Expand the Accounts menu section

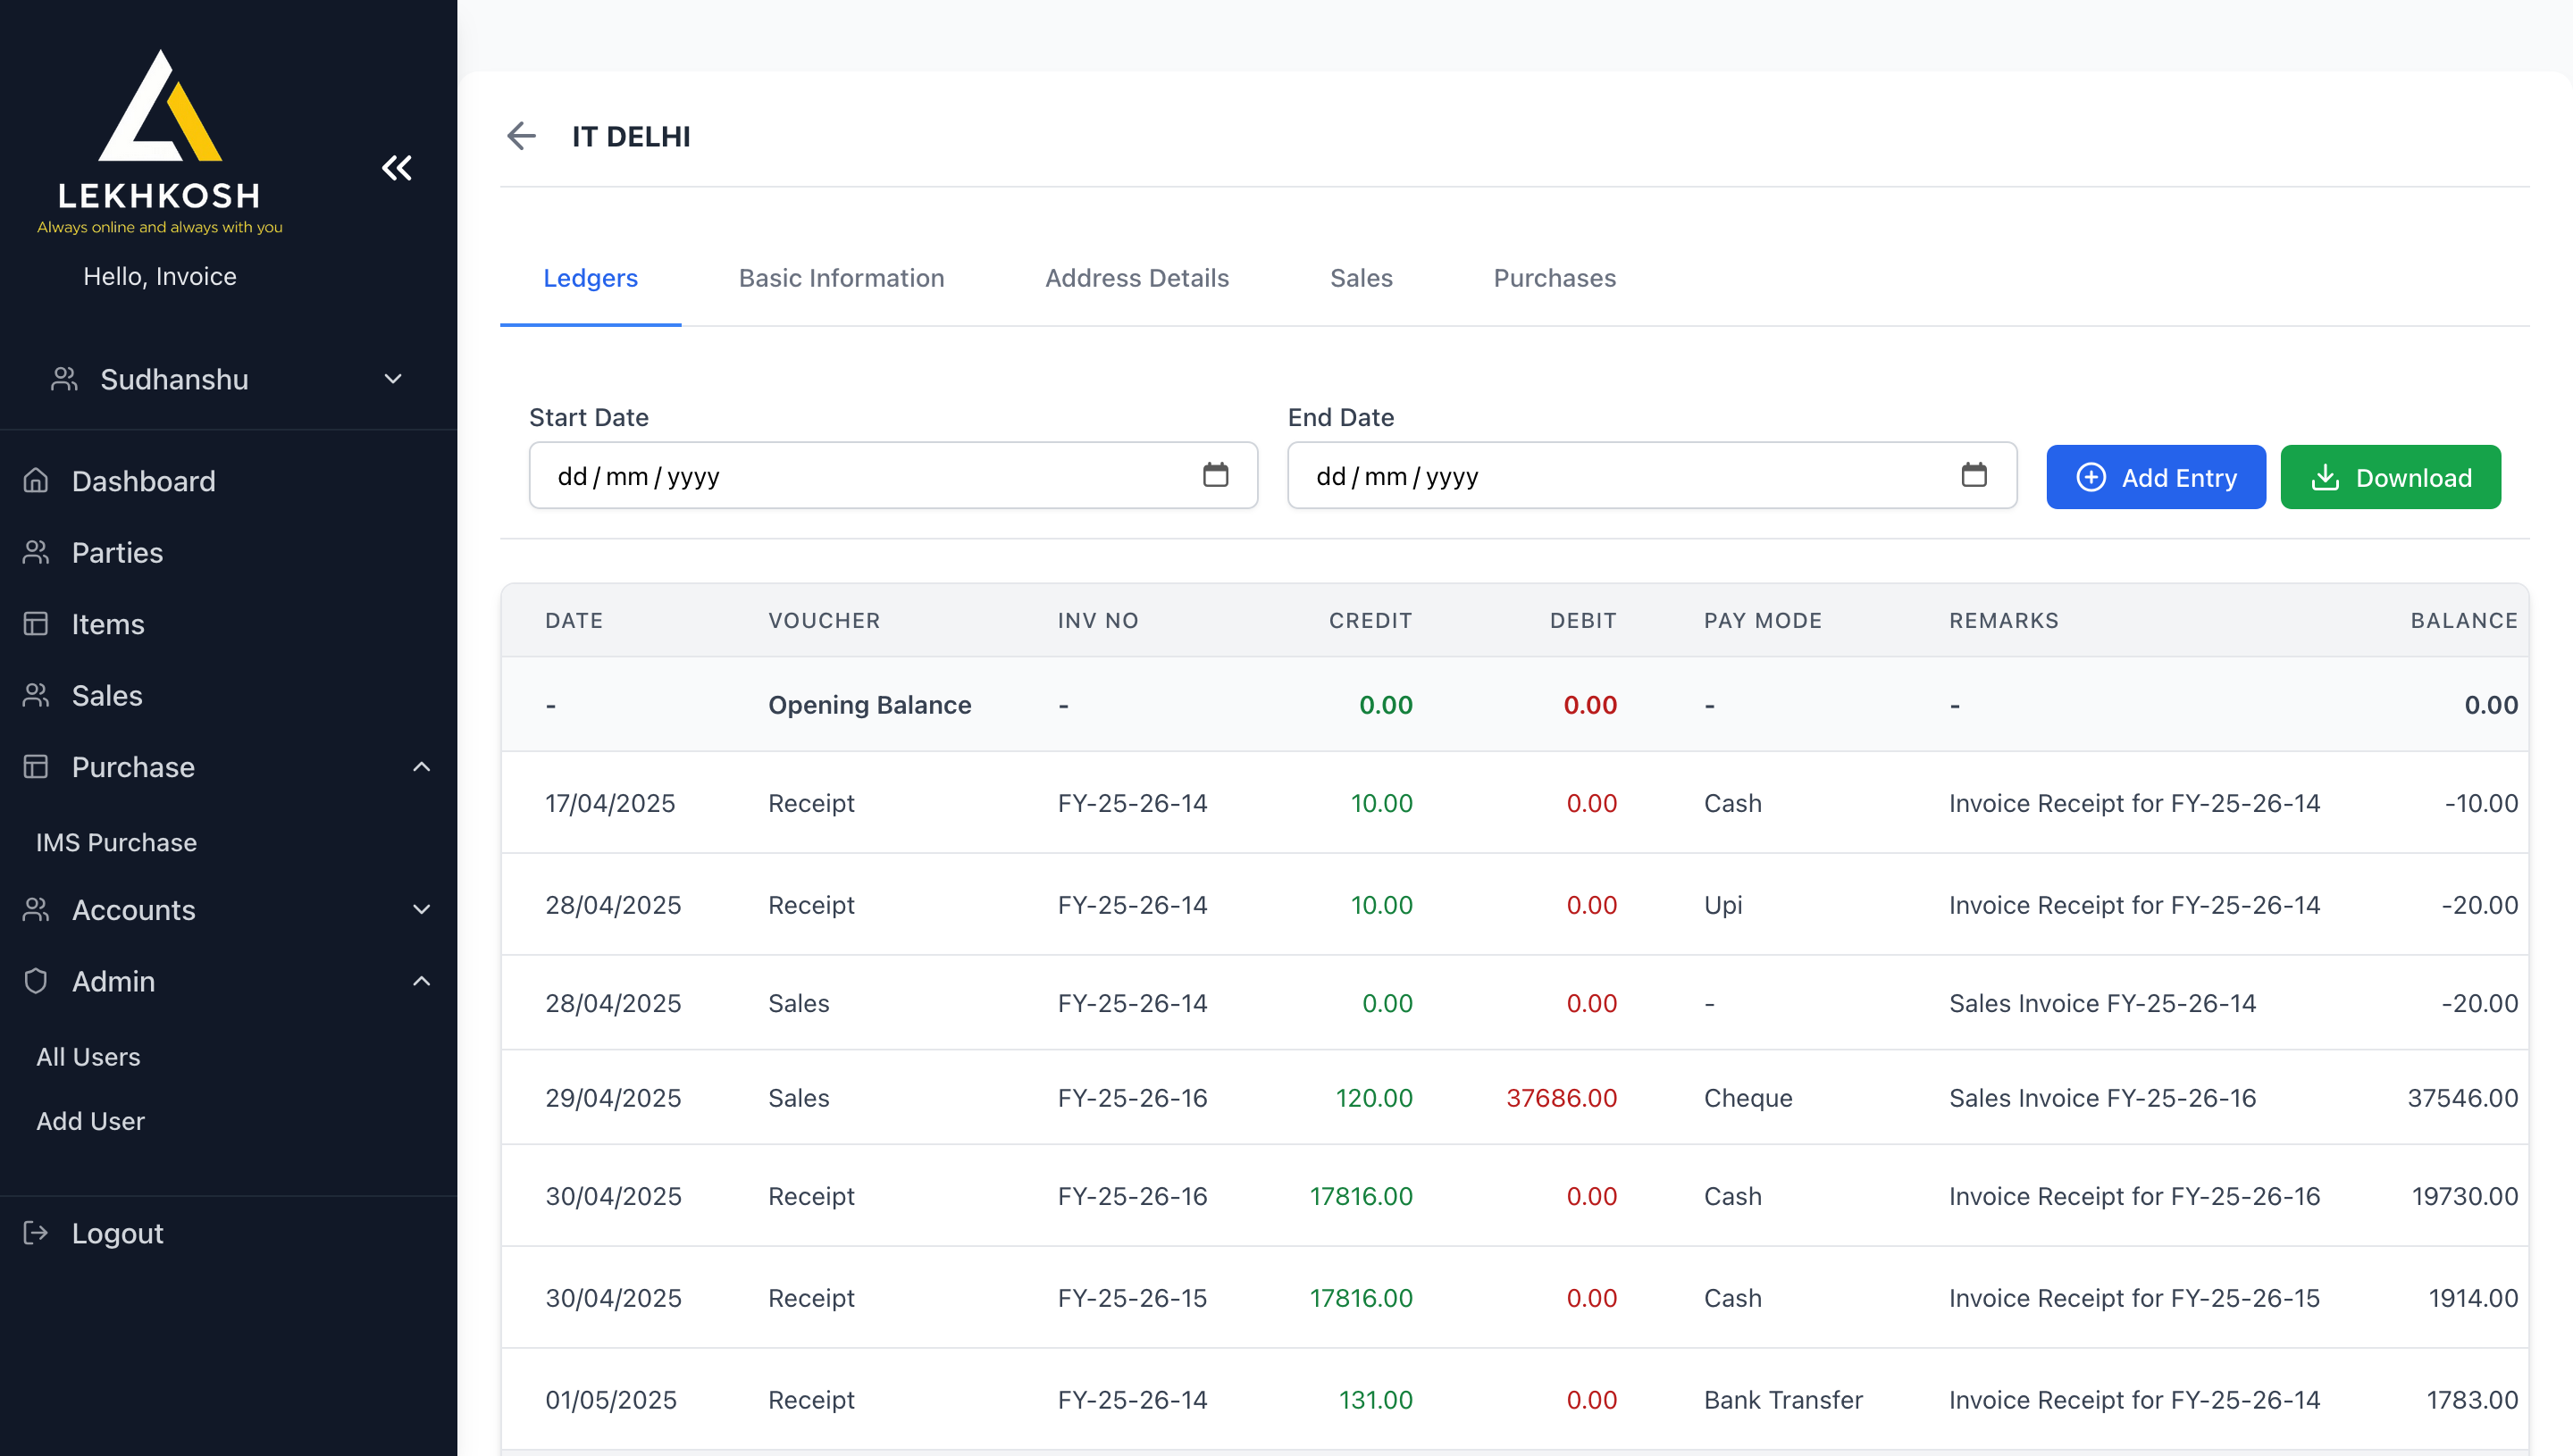tap(421, 910)
